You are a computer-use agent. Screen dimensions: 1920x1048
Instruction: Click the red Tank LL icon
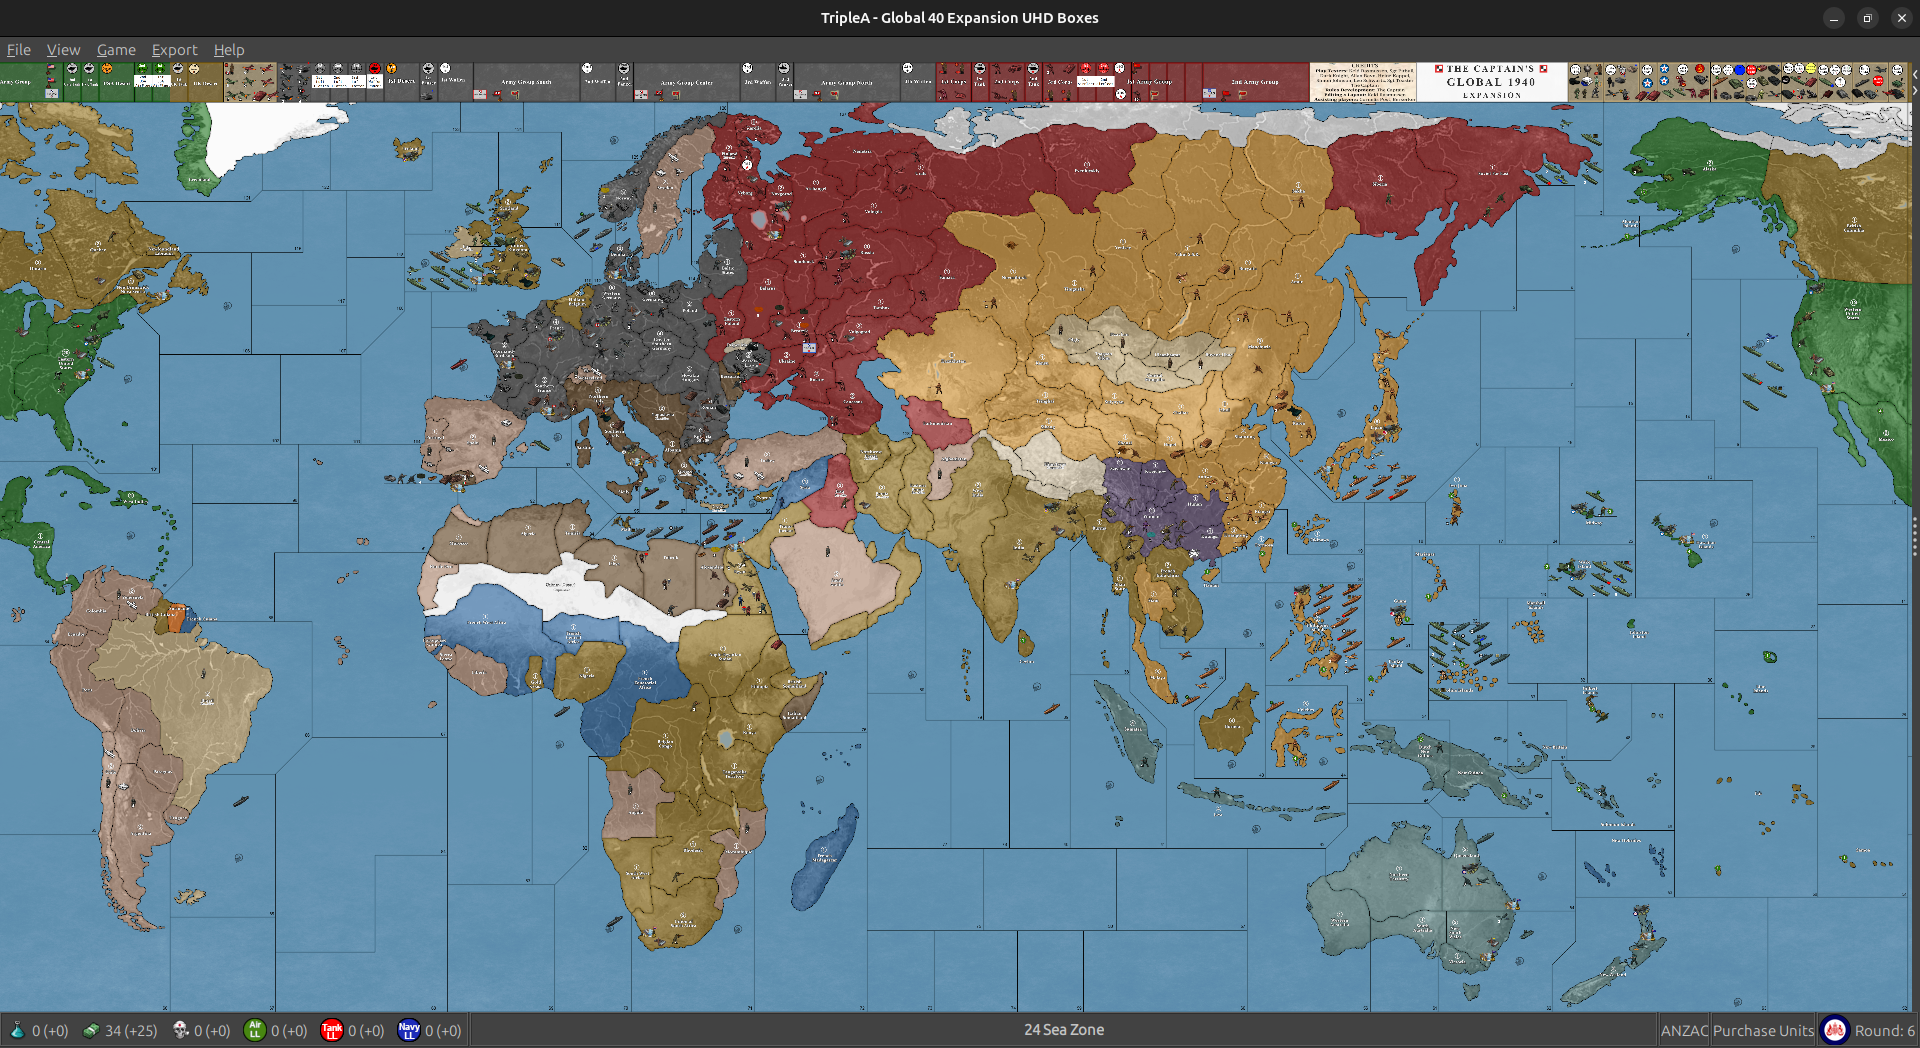pyautogui.click(x=332, y=1030)
